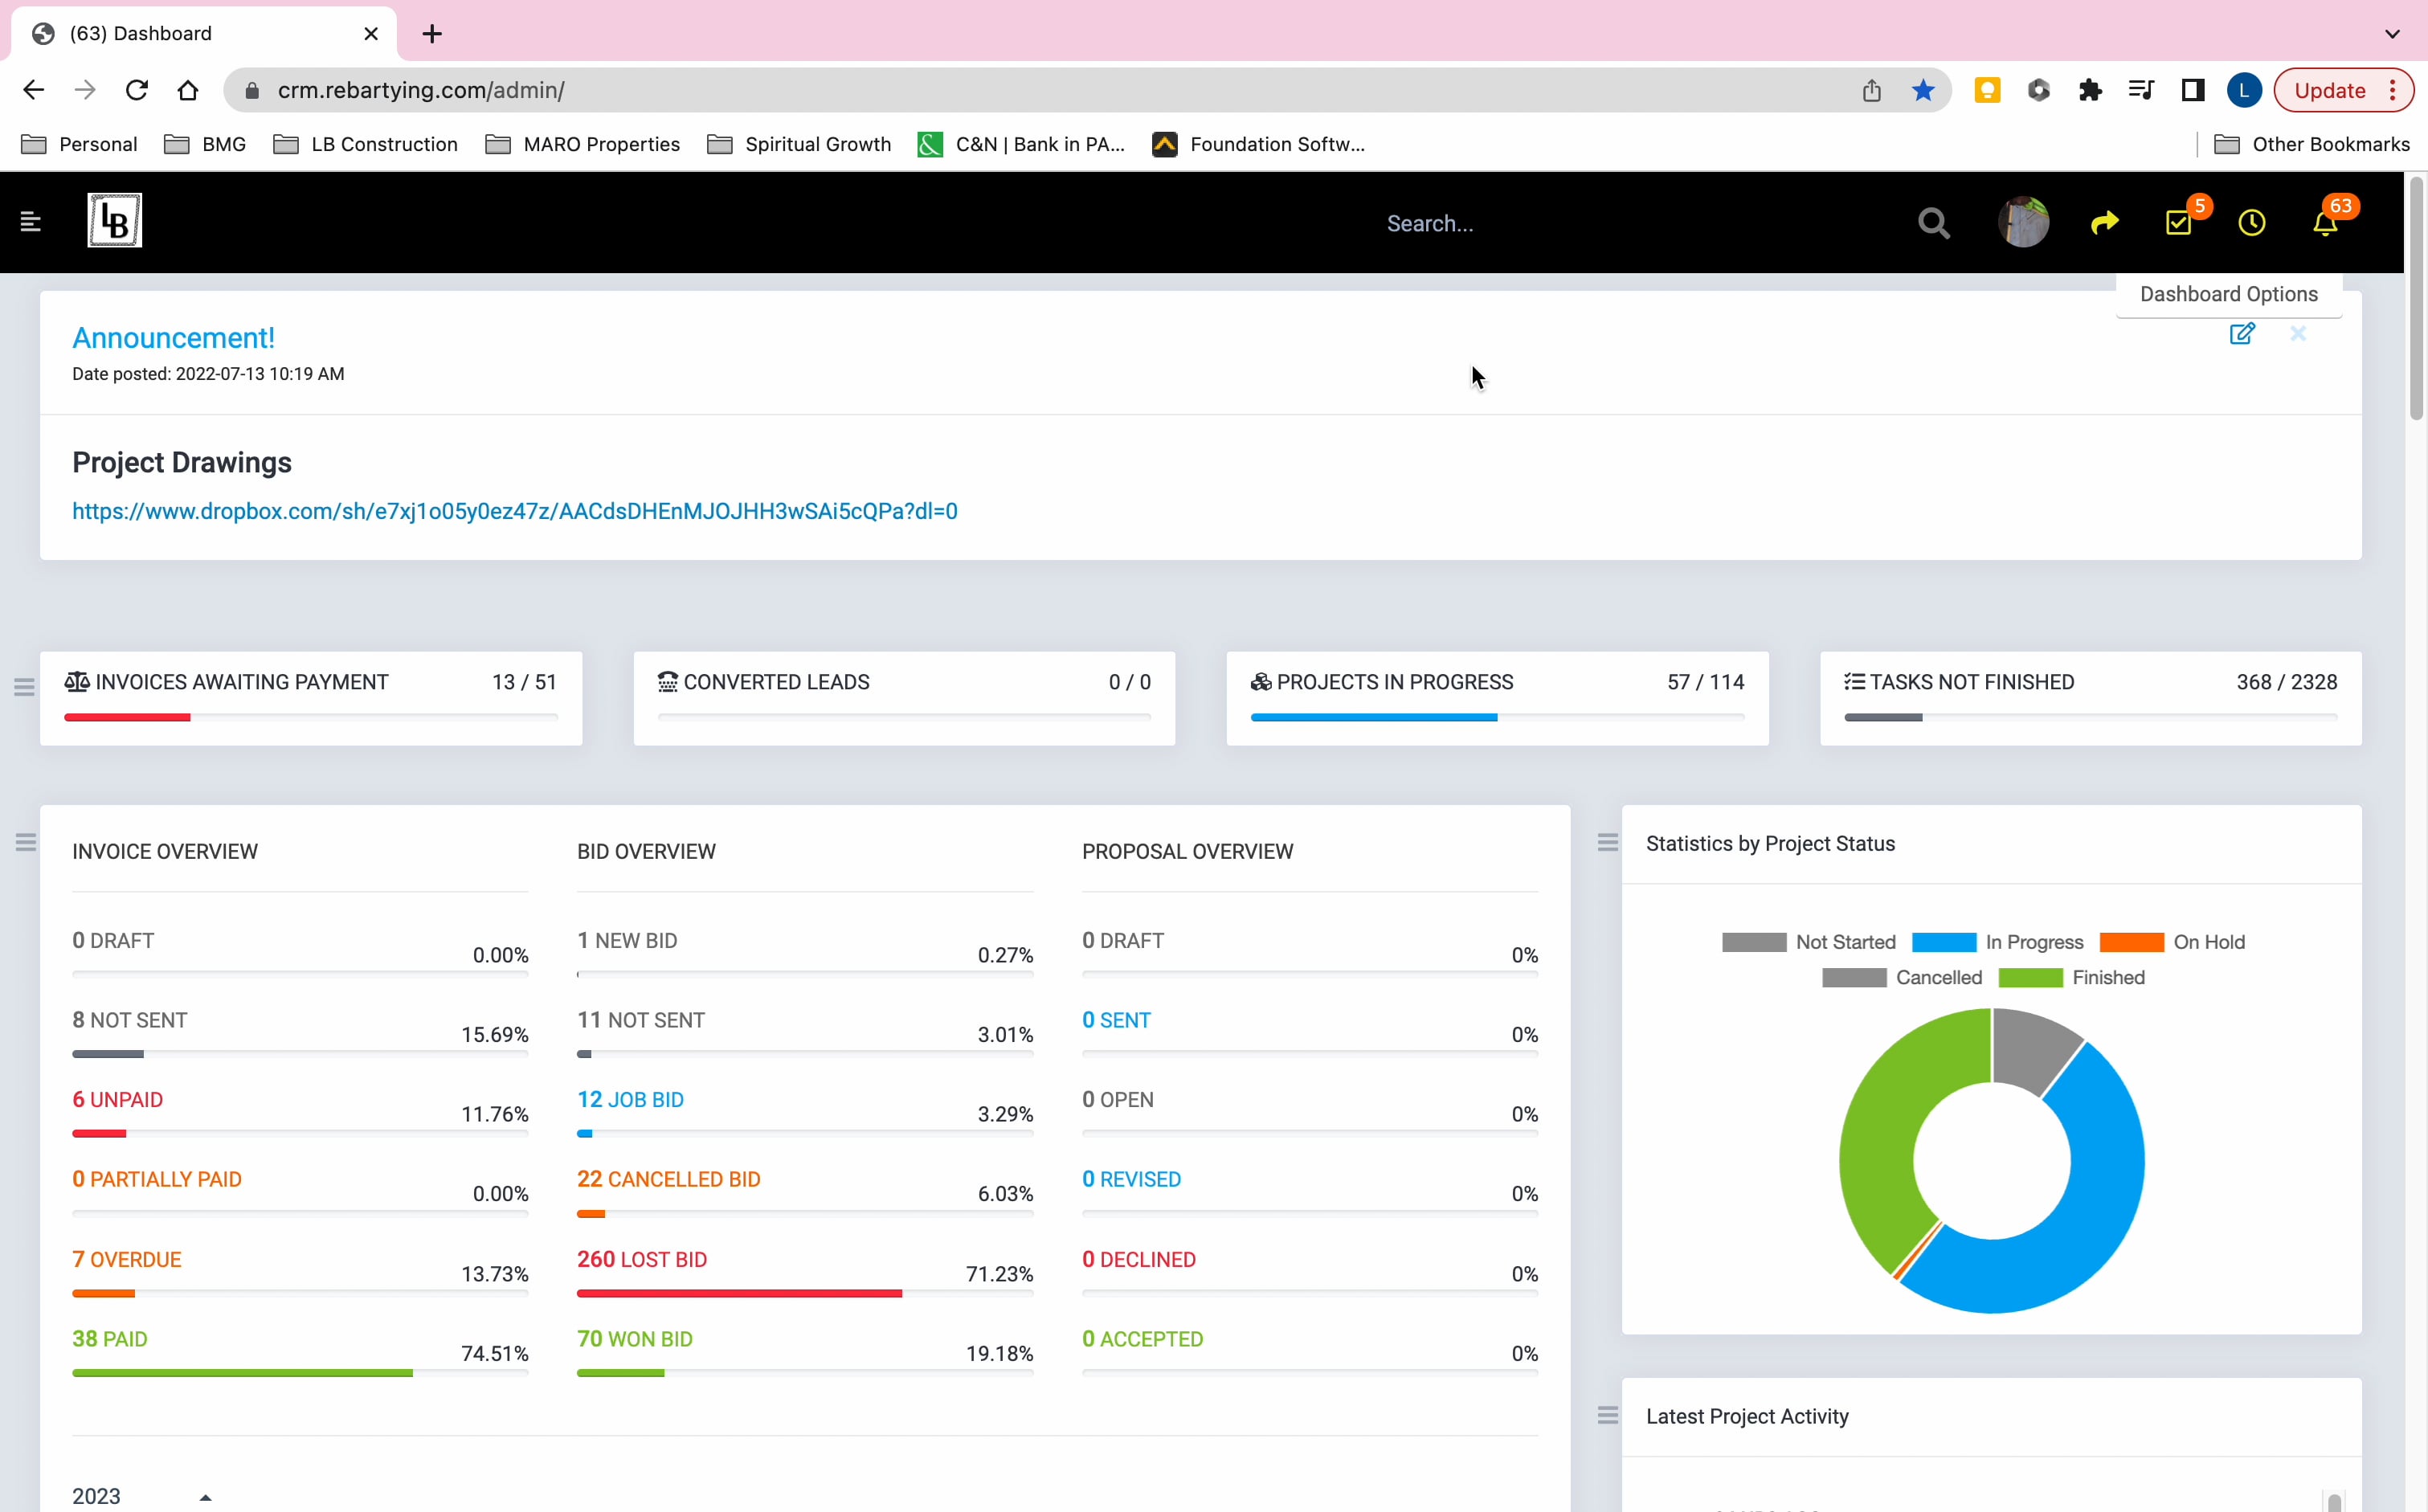
Task: Open the Dropbox Project Drawings link
Action: click(515, 511)
